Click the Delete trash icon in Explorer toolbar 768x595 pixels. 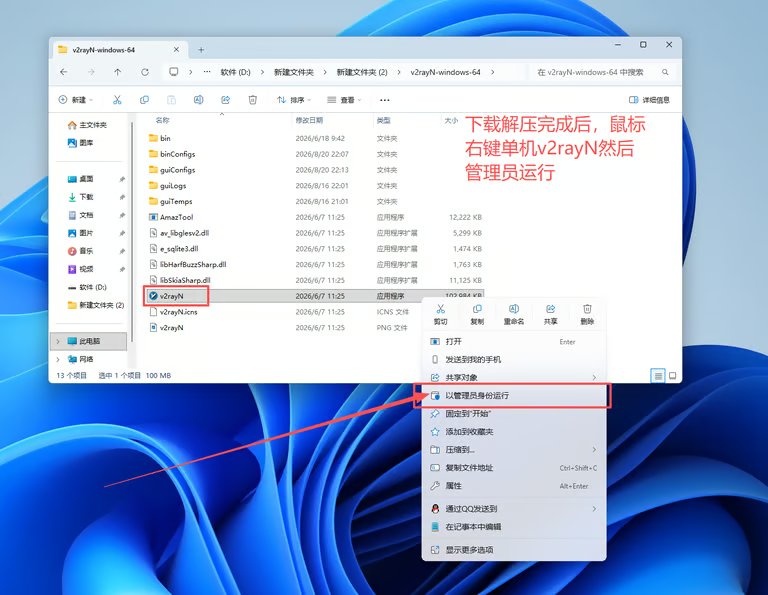252,100
